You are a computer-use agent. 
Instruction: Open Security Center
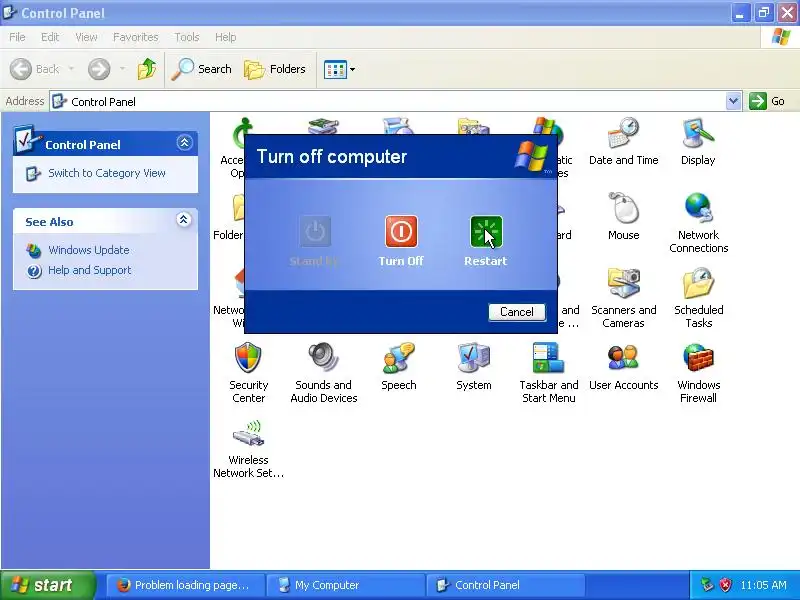pos(248,372)
